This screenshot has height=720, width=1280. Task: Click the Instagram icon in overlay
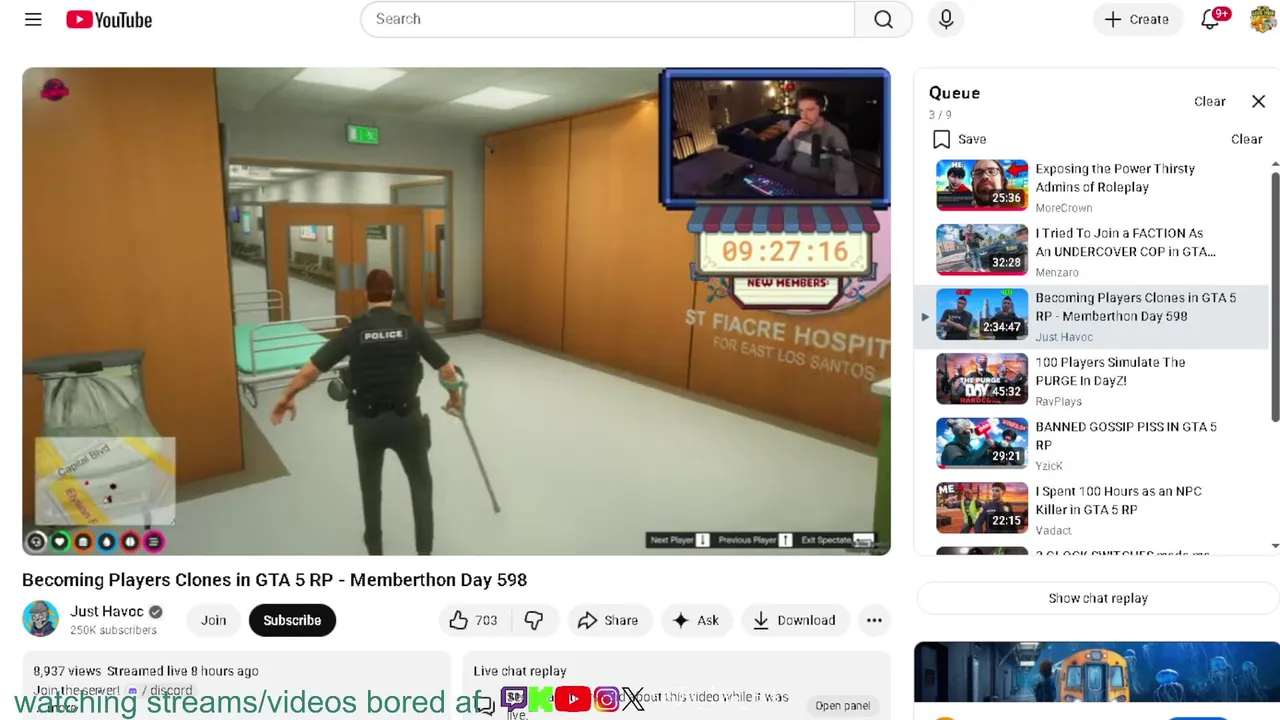pyautogui.click(x=606, y=698)
